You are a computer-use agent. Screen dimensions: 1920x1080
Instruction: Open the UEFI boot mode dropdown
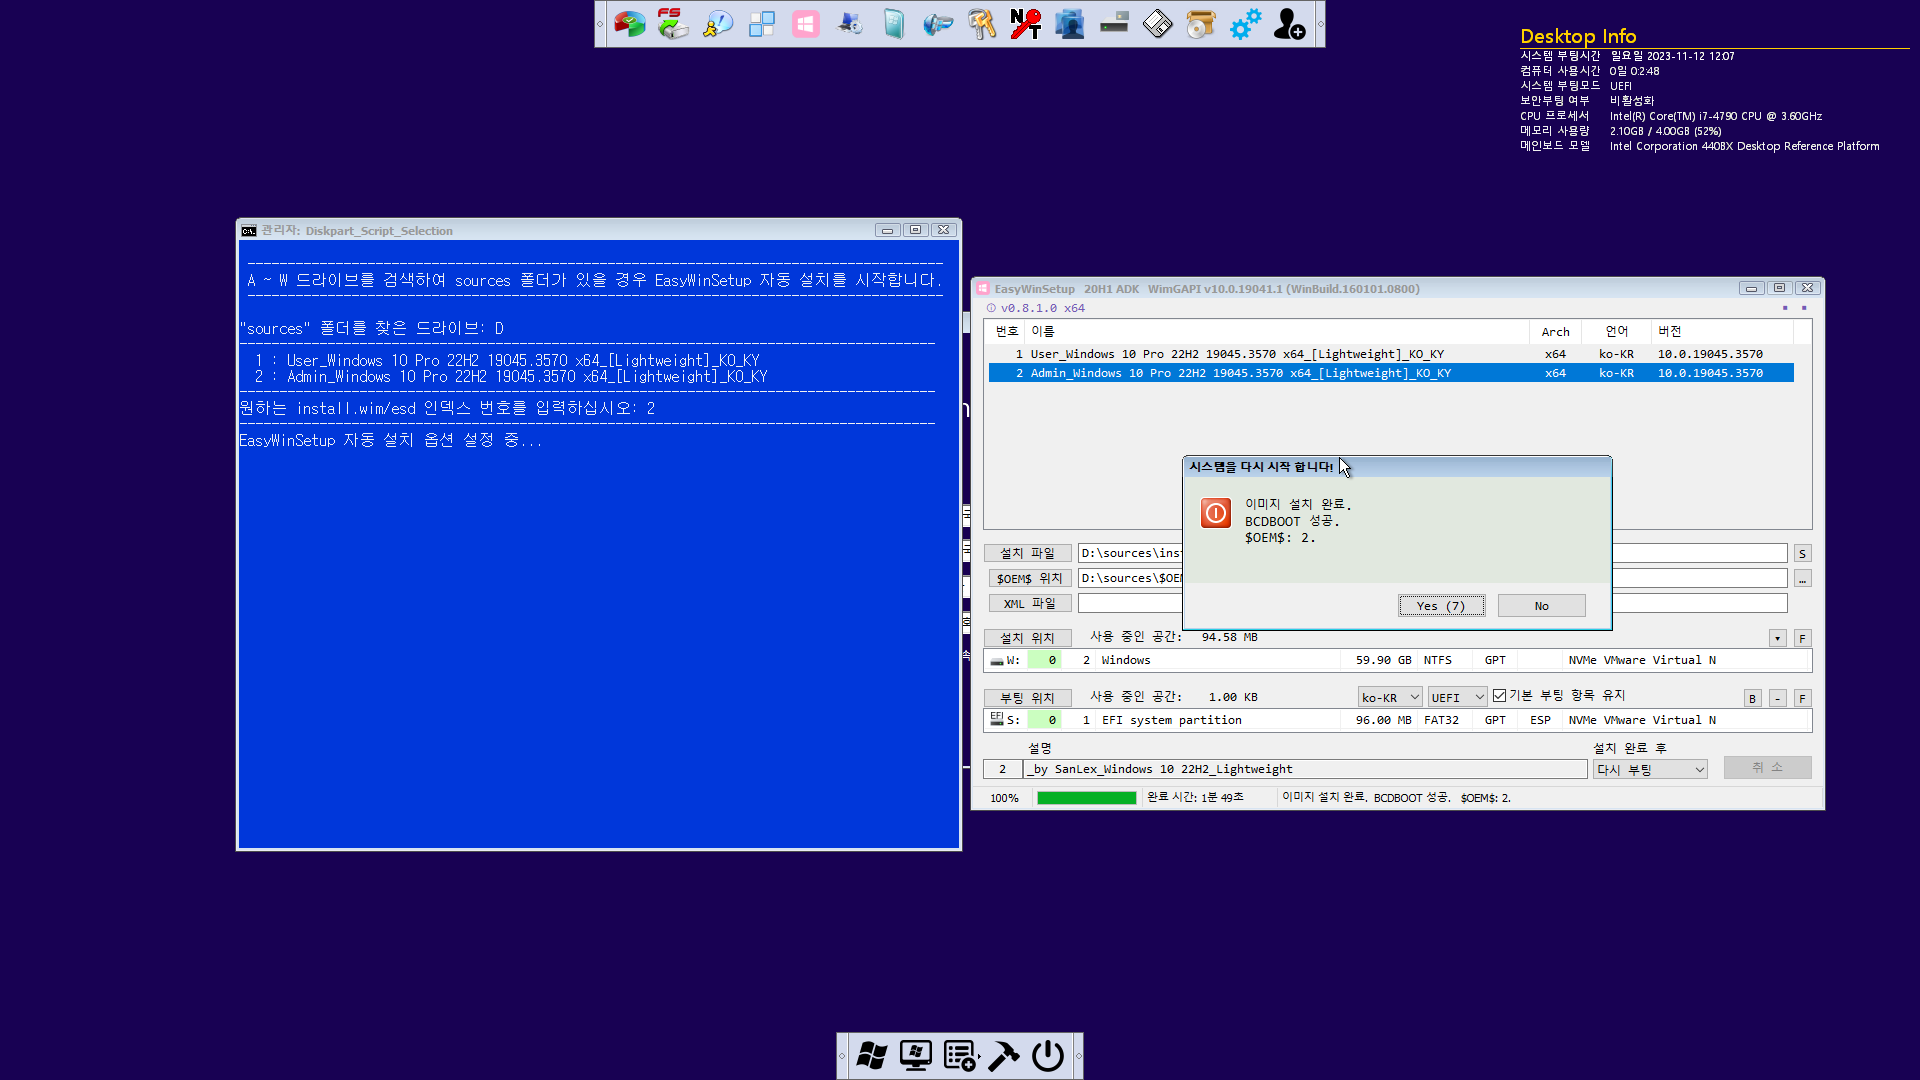point(1457,697)
